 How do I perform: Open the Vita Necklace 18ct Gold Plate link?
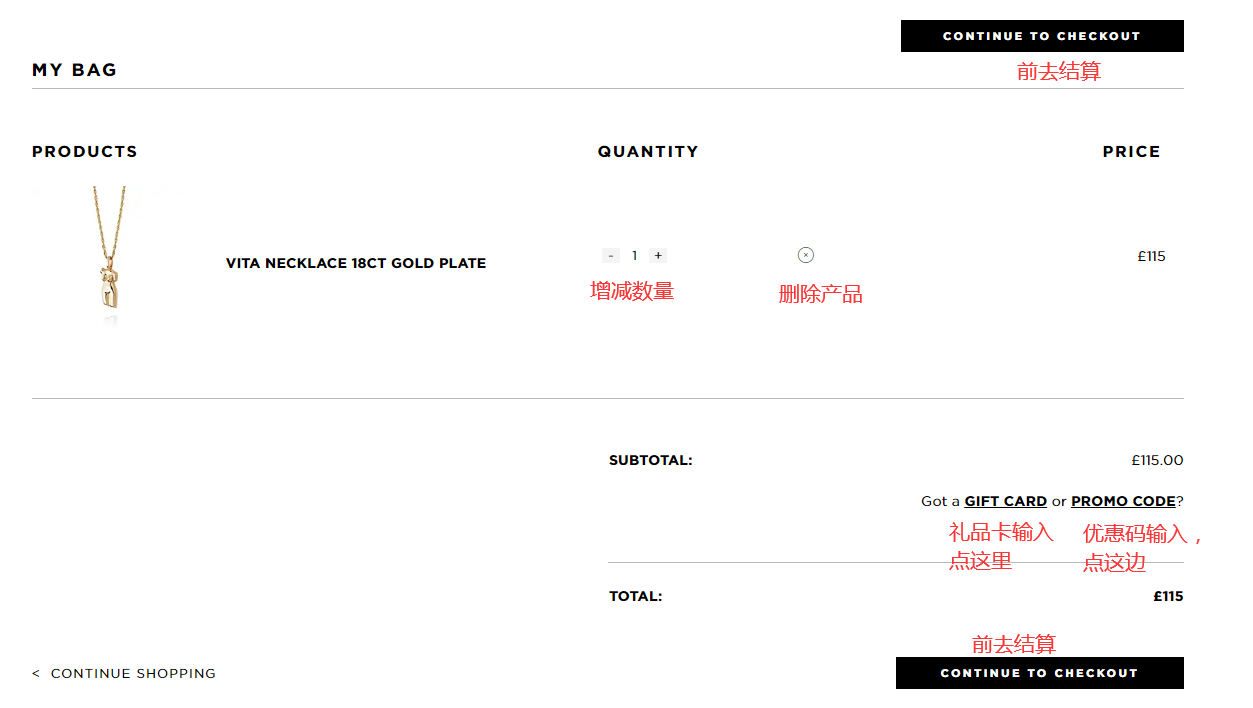pyautogui.click(x=355, y=264)
